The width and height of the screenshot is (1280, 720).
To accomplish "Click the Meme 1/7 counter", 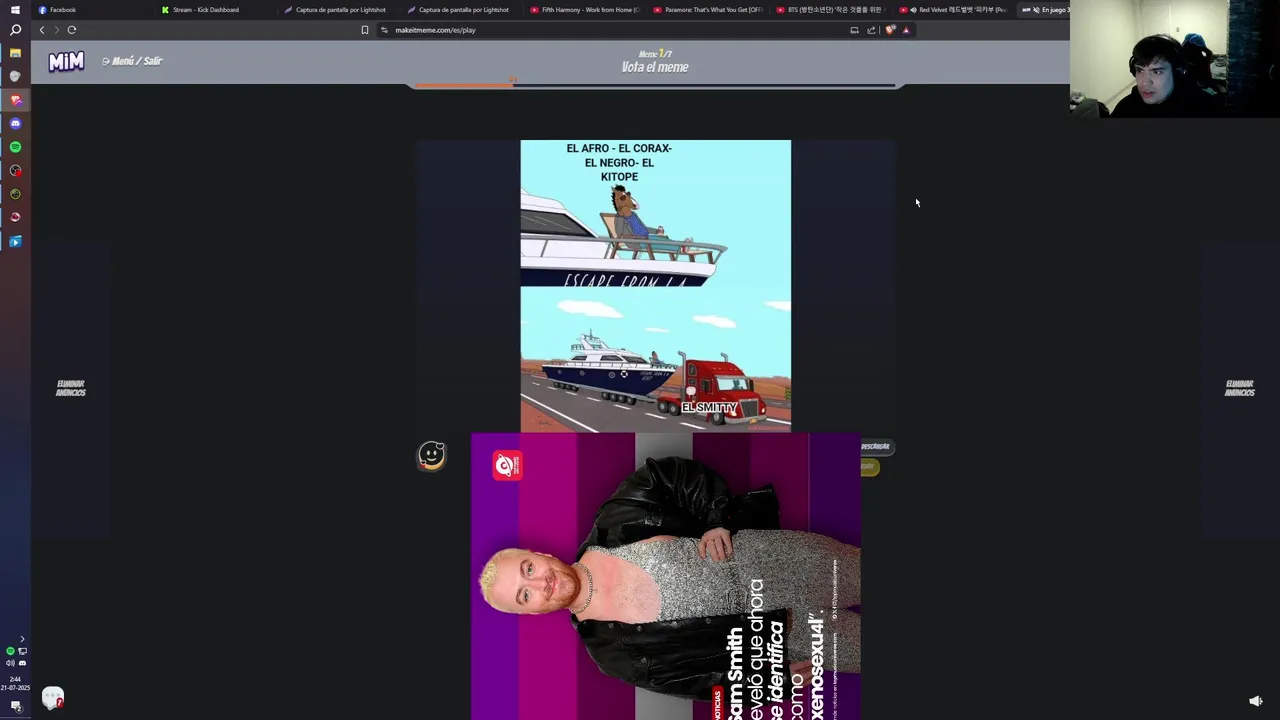I will coord(655,54).
